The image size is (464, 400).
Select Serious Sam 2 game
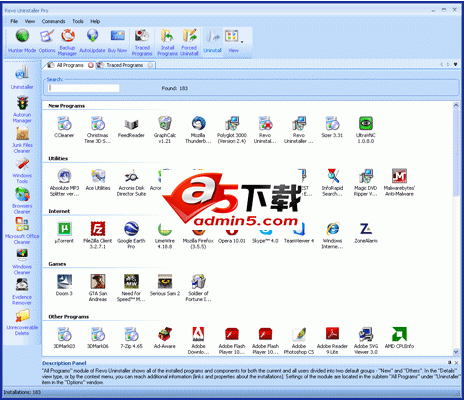coord(165,286)
